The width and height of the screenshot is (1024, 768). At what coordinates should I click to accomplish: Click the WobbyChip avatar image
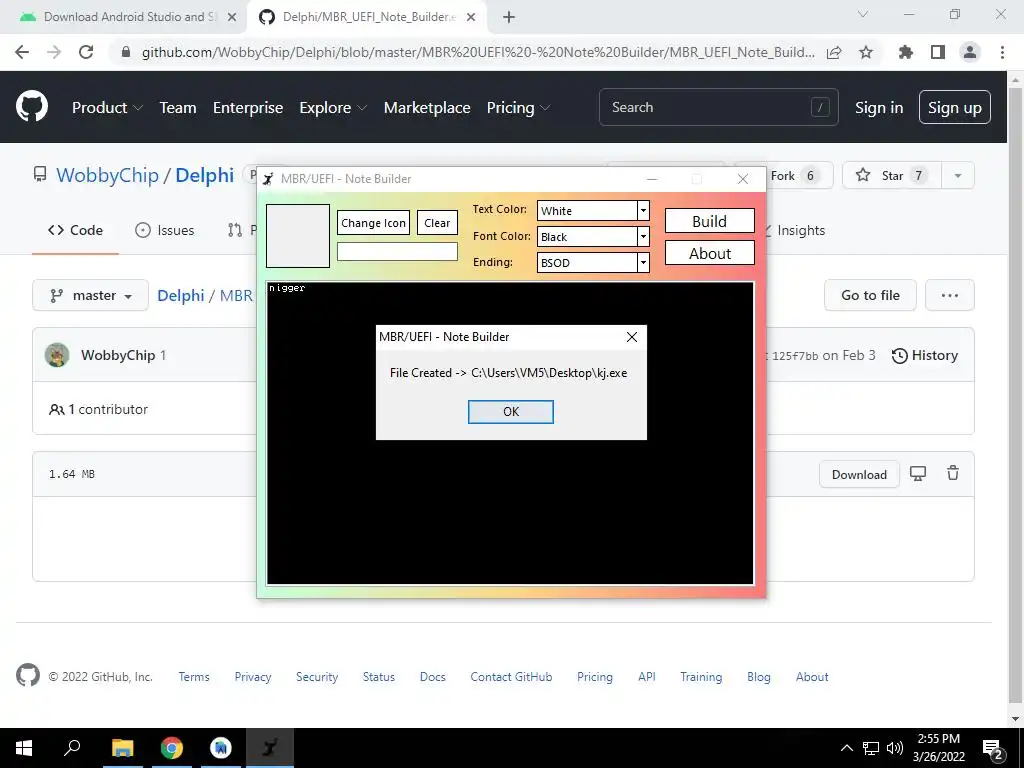(57, 355)
